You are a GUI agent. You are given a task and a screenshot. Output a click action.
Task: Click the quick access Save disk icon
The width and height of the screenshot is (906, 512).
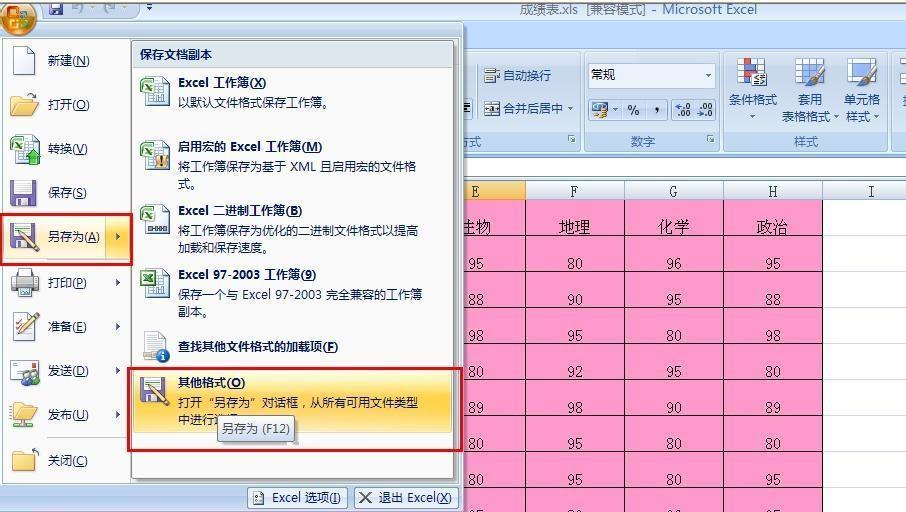[56, 8]
